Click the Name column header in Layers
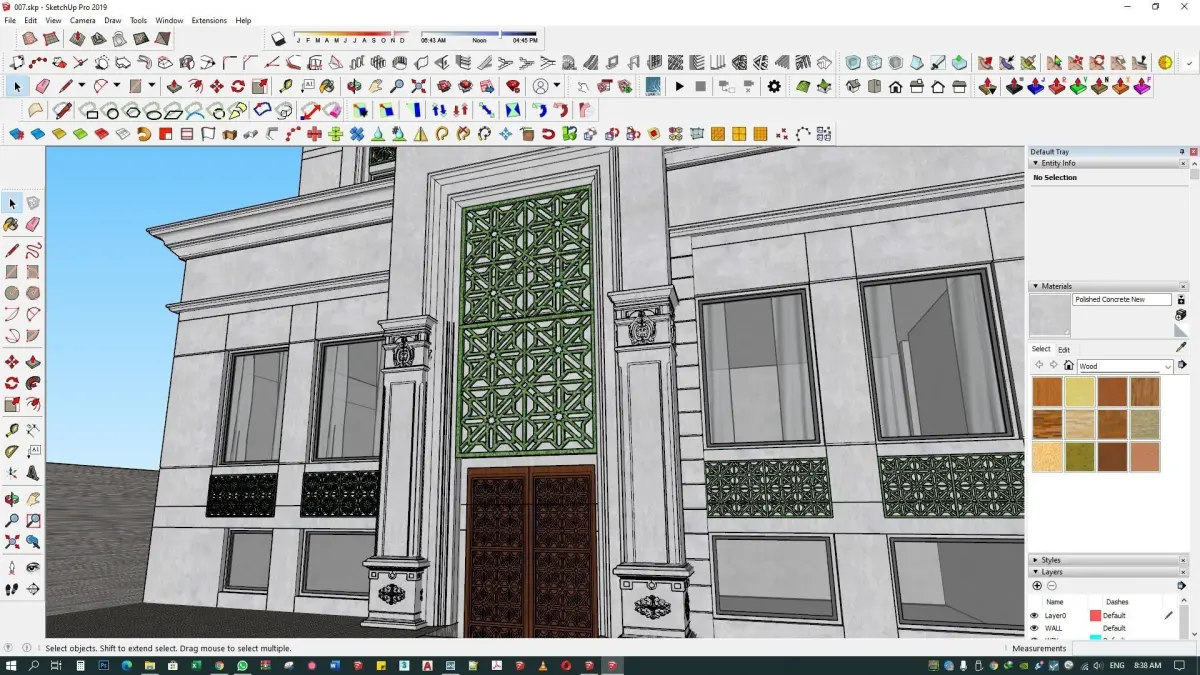 pyautogui.click(x=1054, y=602)
